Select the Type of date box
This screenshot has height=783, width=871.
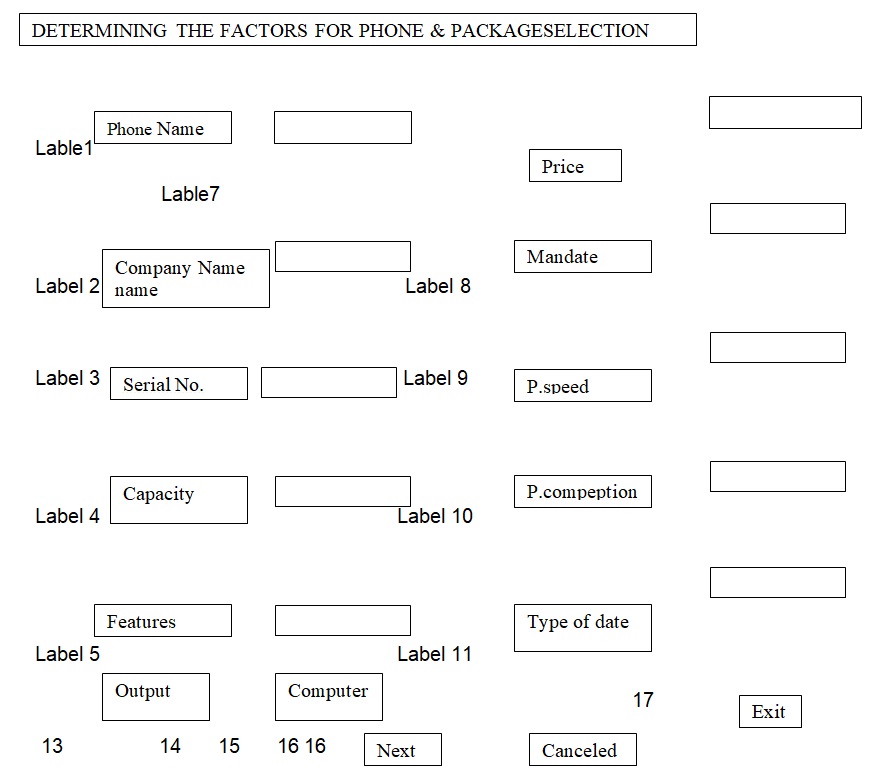pos(582,627)
